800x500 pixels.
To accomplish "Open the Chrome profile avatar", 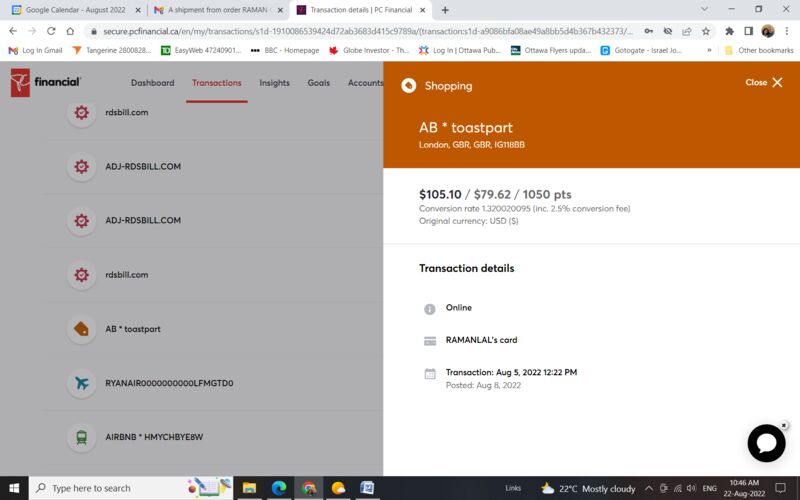I will click(x=768, y=31).
